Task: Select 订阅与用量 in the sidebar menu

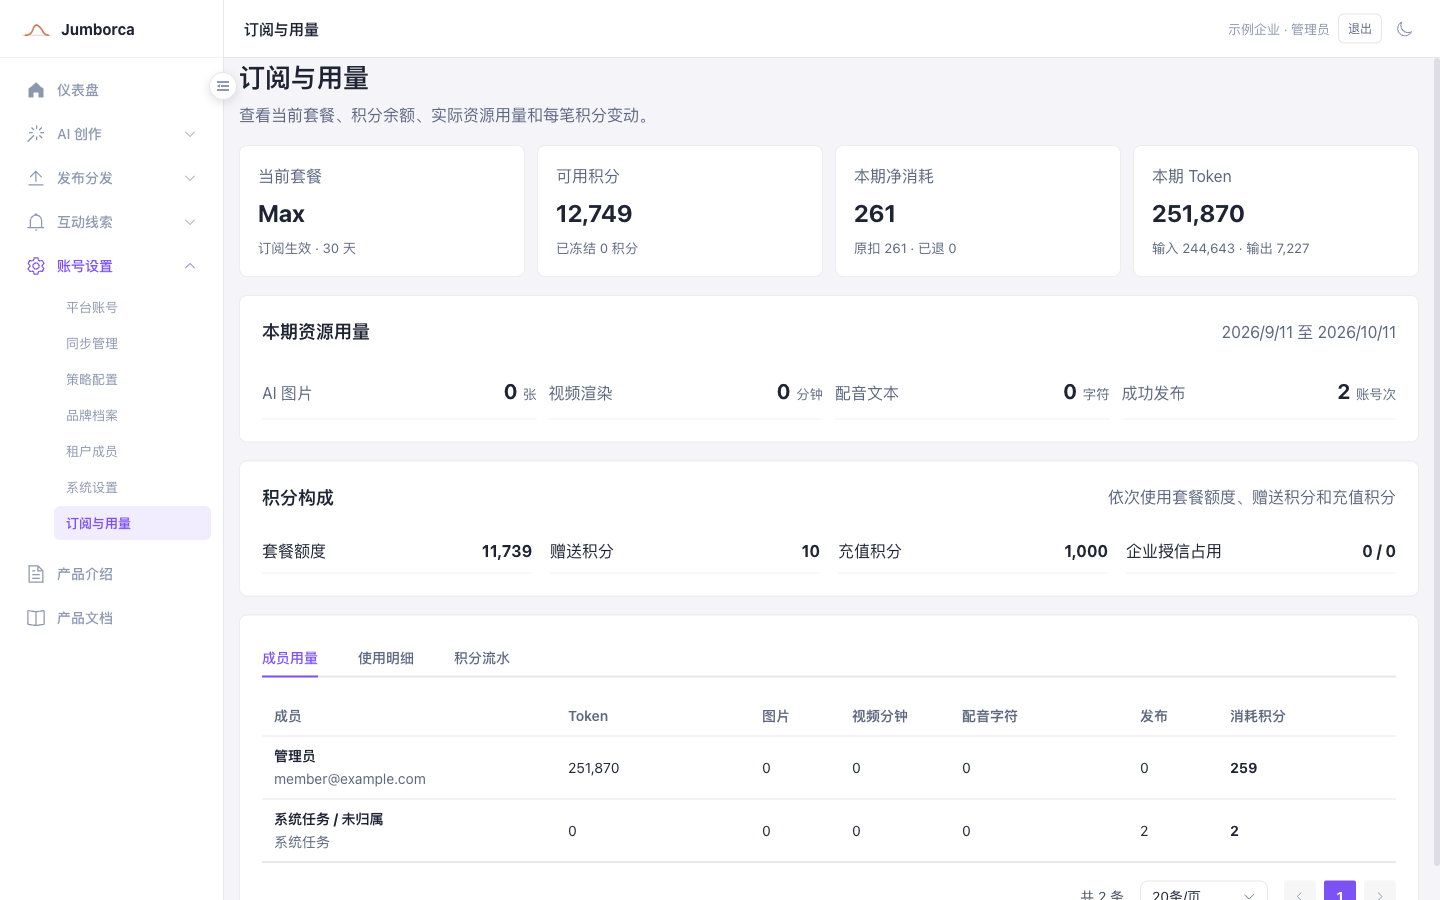Action: tap(132, 523)
